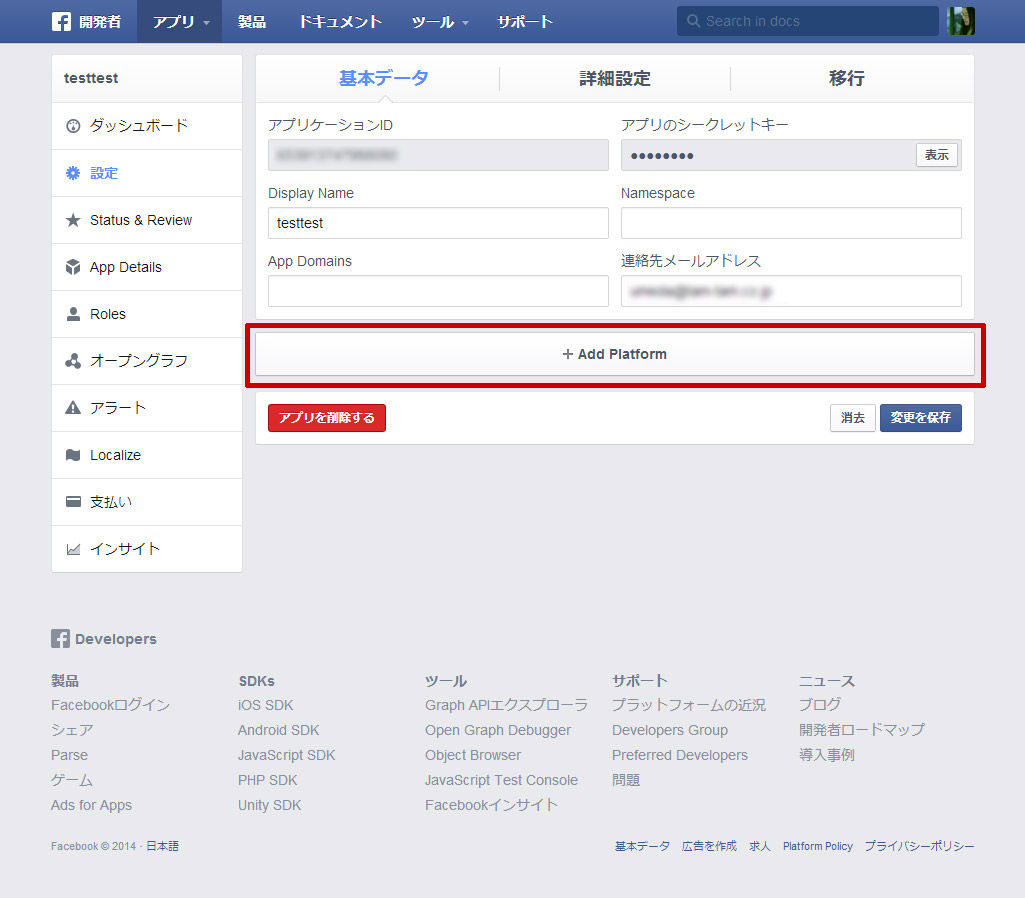Image resolution: width=1025 pixels, height=898 pixels.
Task: Click the Facebookログイン footer link
Action: [110, 705]
